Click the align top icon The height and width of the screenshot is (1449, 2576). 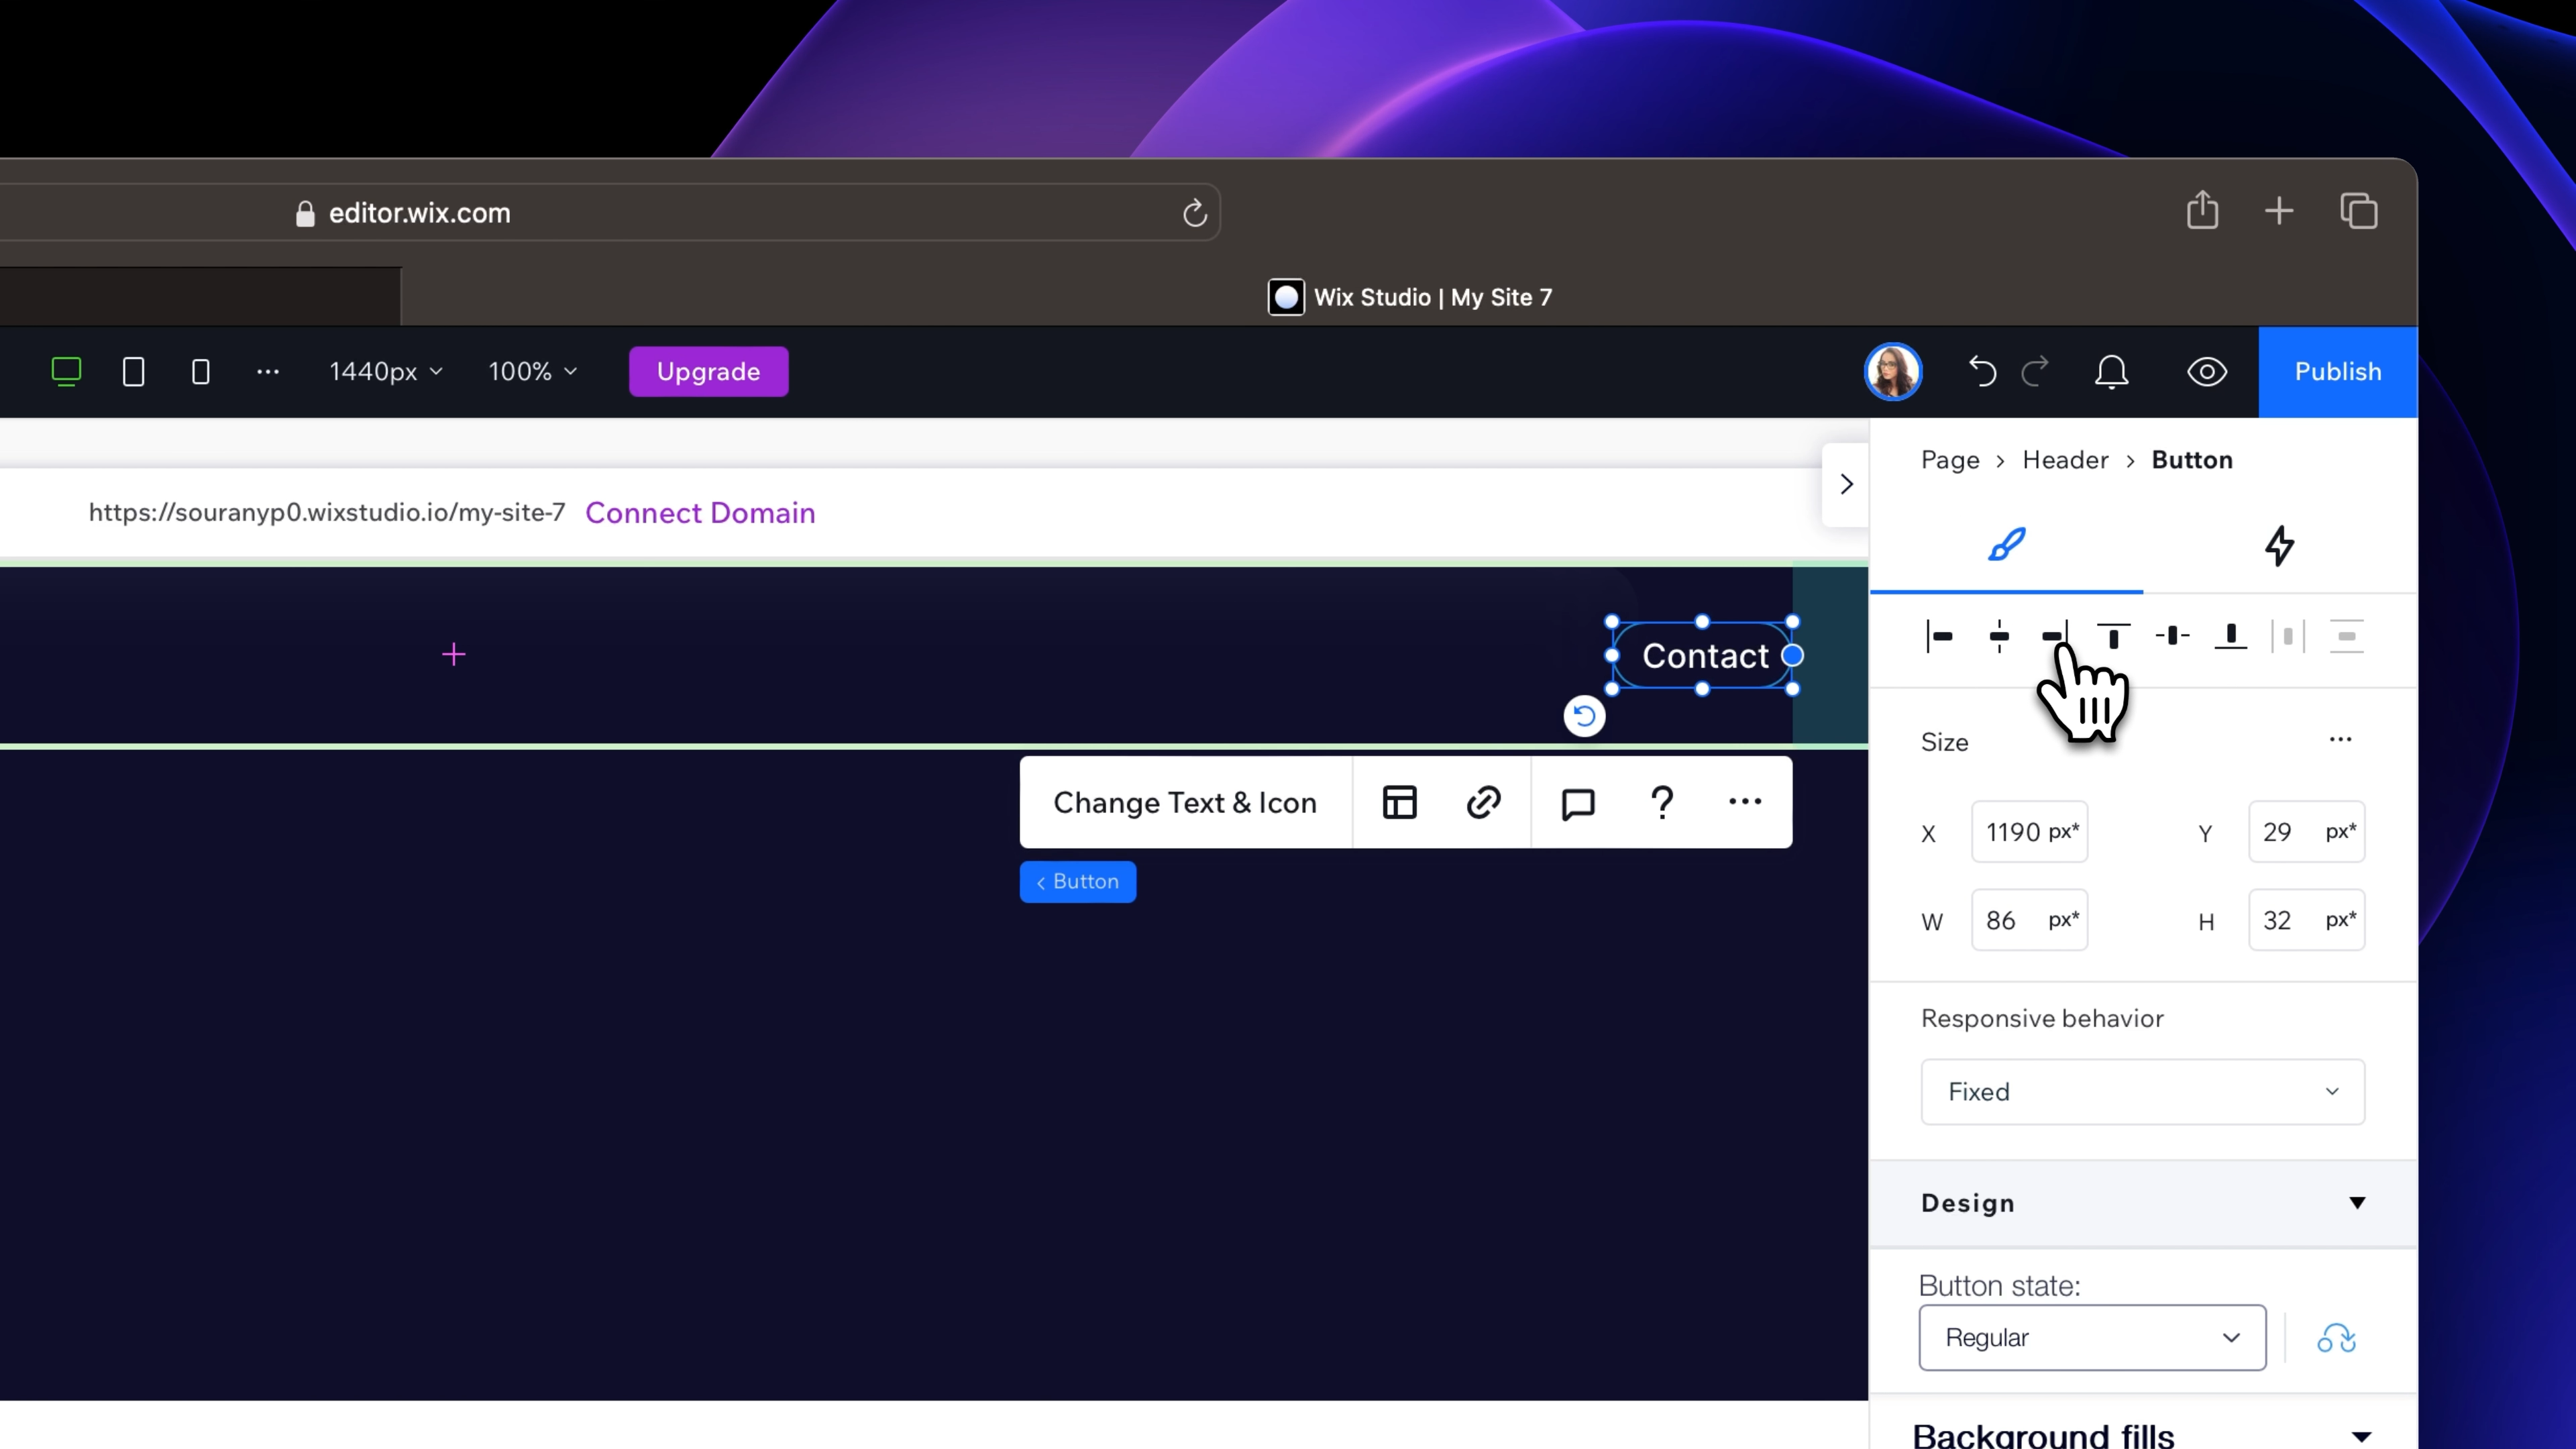click(2113, 636)
